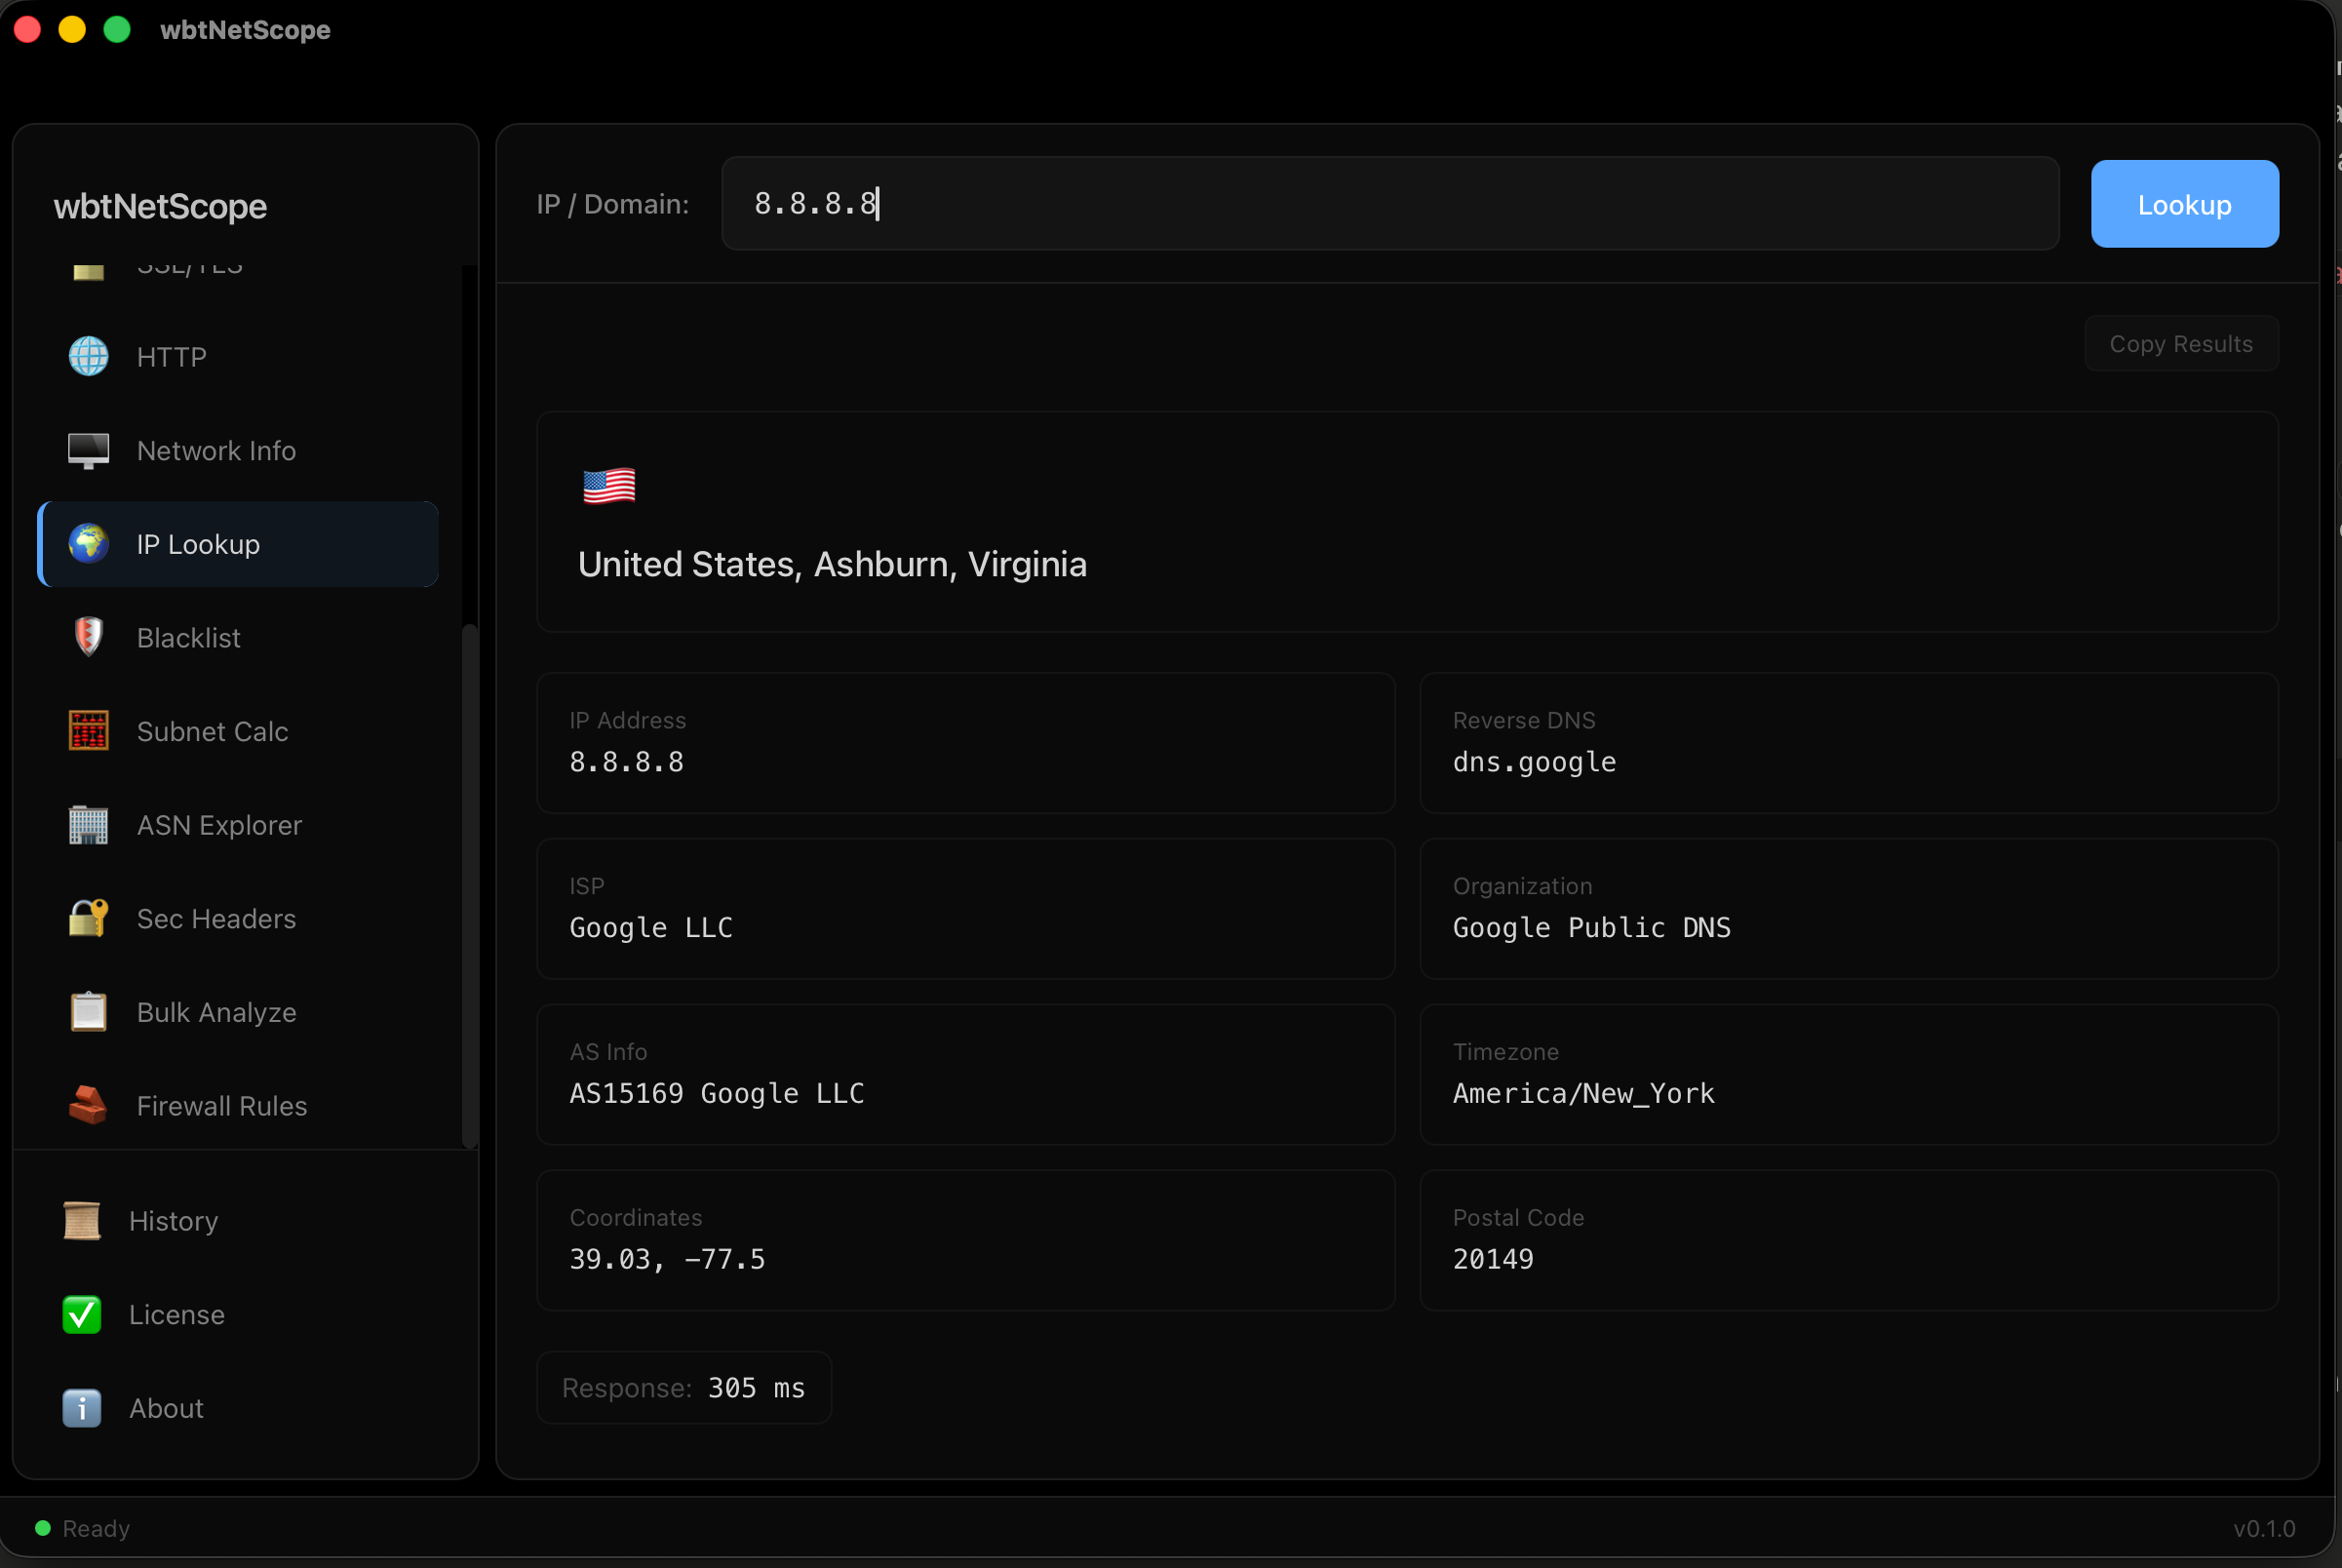Open the Subnet Calc abacus icon

pyautogui.click(x=88, y=731)
